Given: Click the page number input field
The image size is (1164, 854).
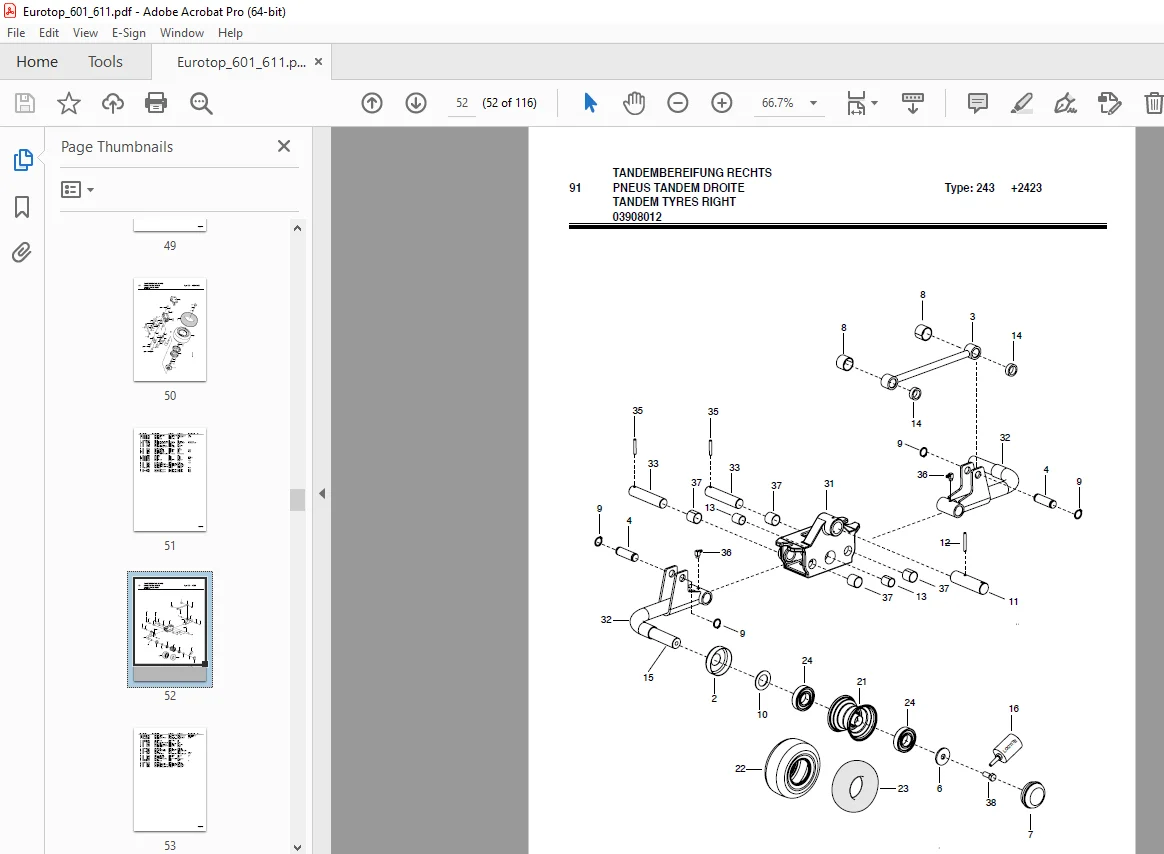Looking at the screenshot, I should (462, 102).
